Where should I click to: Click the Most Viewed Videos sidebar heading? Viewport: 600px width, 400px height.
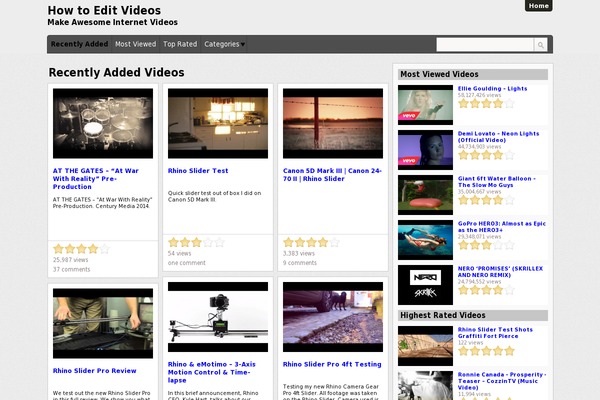click(473, 74)
